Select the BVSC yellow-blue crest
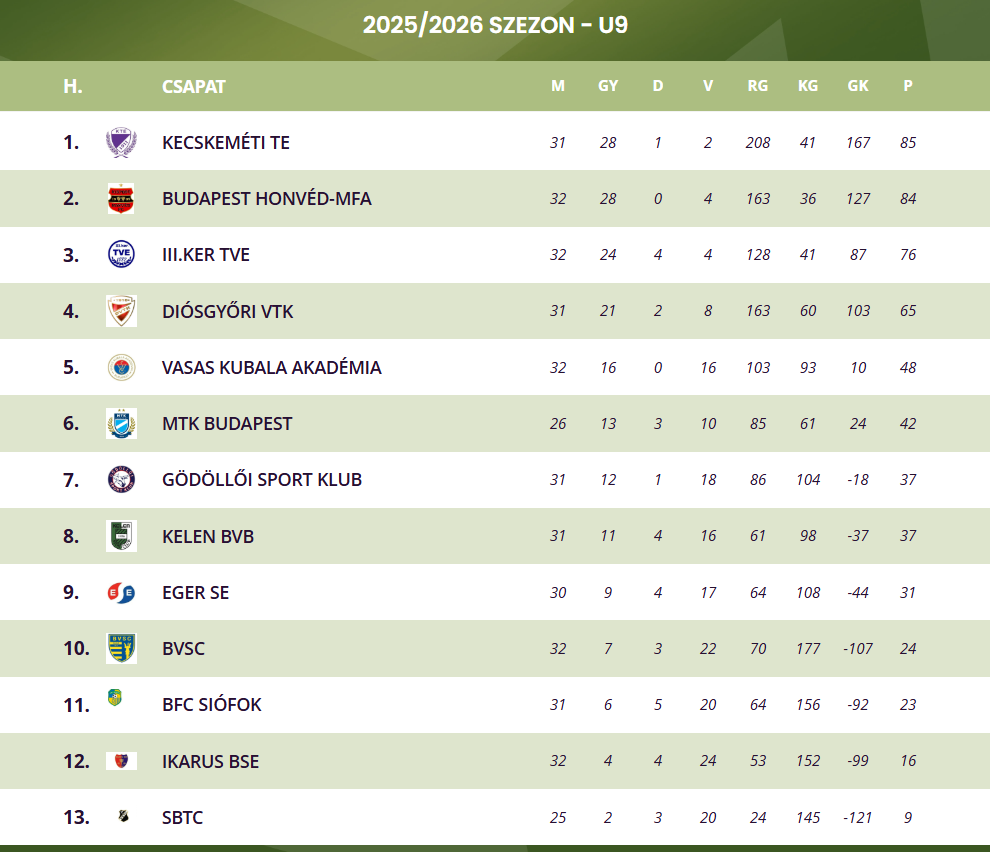Viewport: 990px width, 852px height. point(121,648)
